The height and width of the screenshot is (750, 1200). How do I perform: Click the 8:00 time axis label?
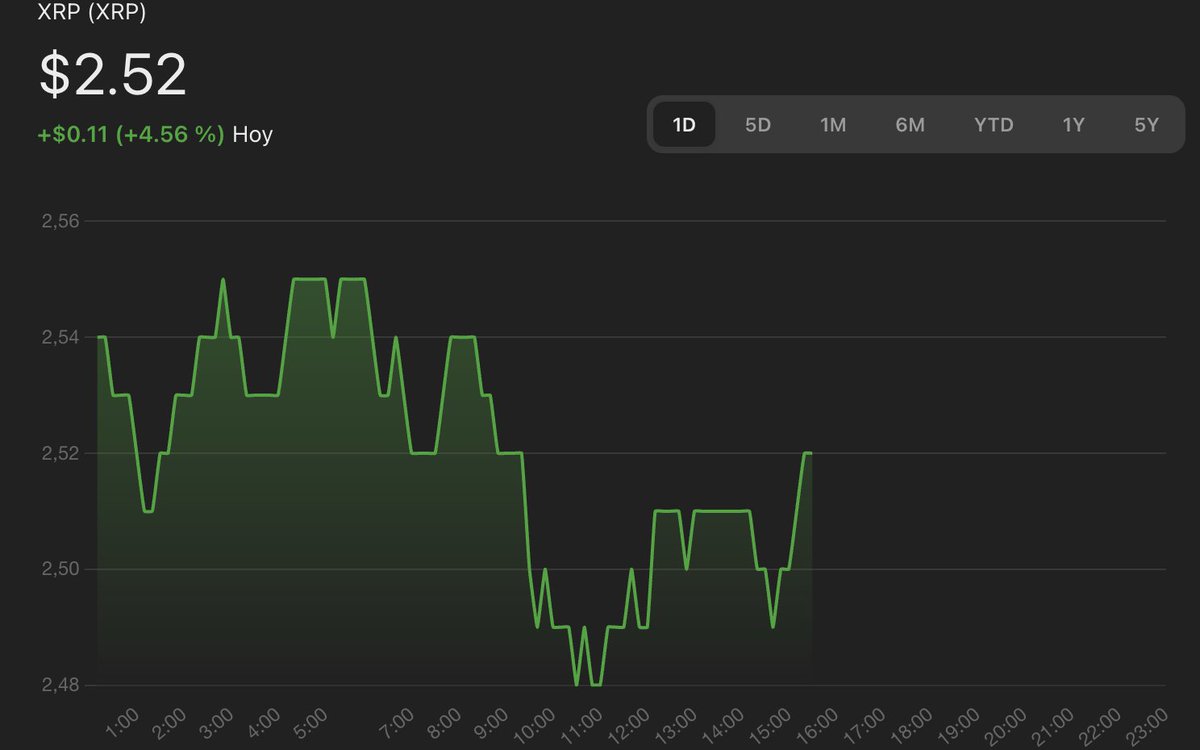pos(445,722)
